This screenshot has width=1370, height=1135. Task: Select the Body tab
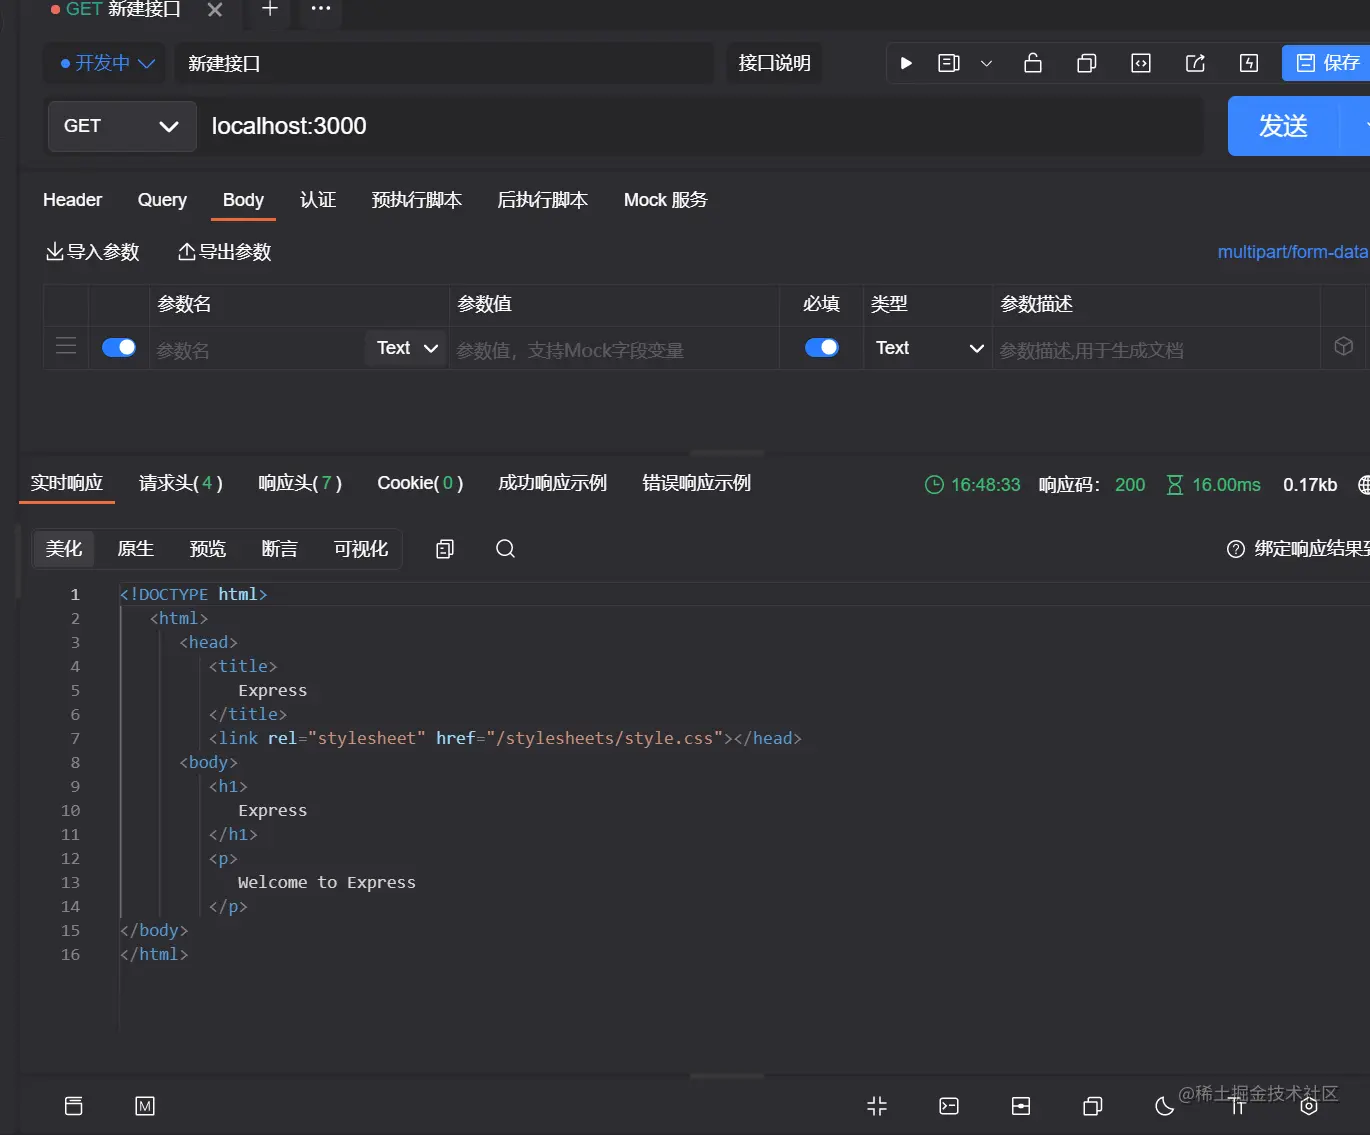tap(243, 200)
